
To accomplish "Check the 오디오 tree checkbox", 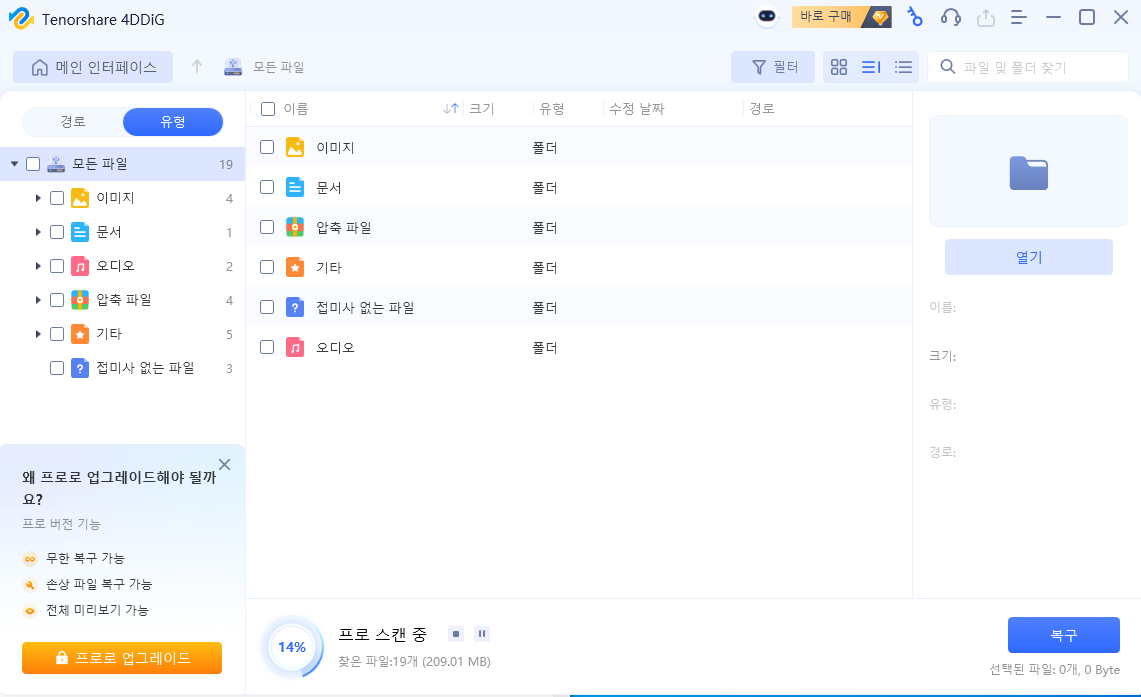I will 57,266.
